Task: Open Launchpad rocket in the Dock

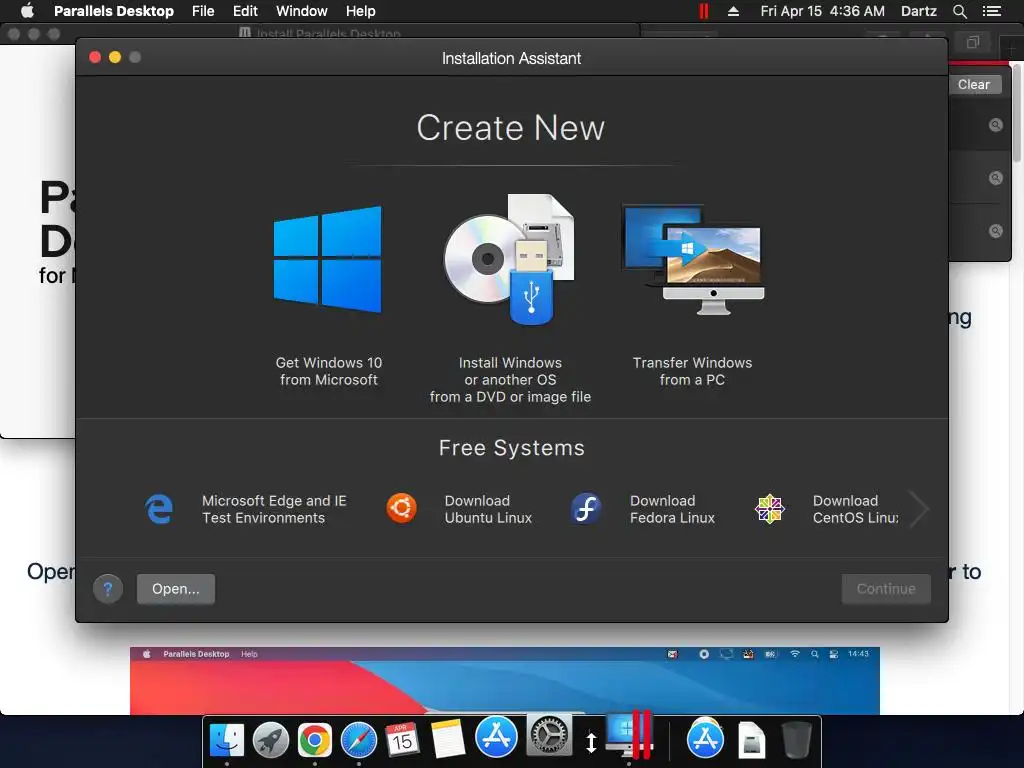Action: 270,740
